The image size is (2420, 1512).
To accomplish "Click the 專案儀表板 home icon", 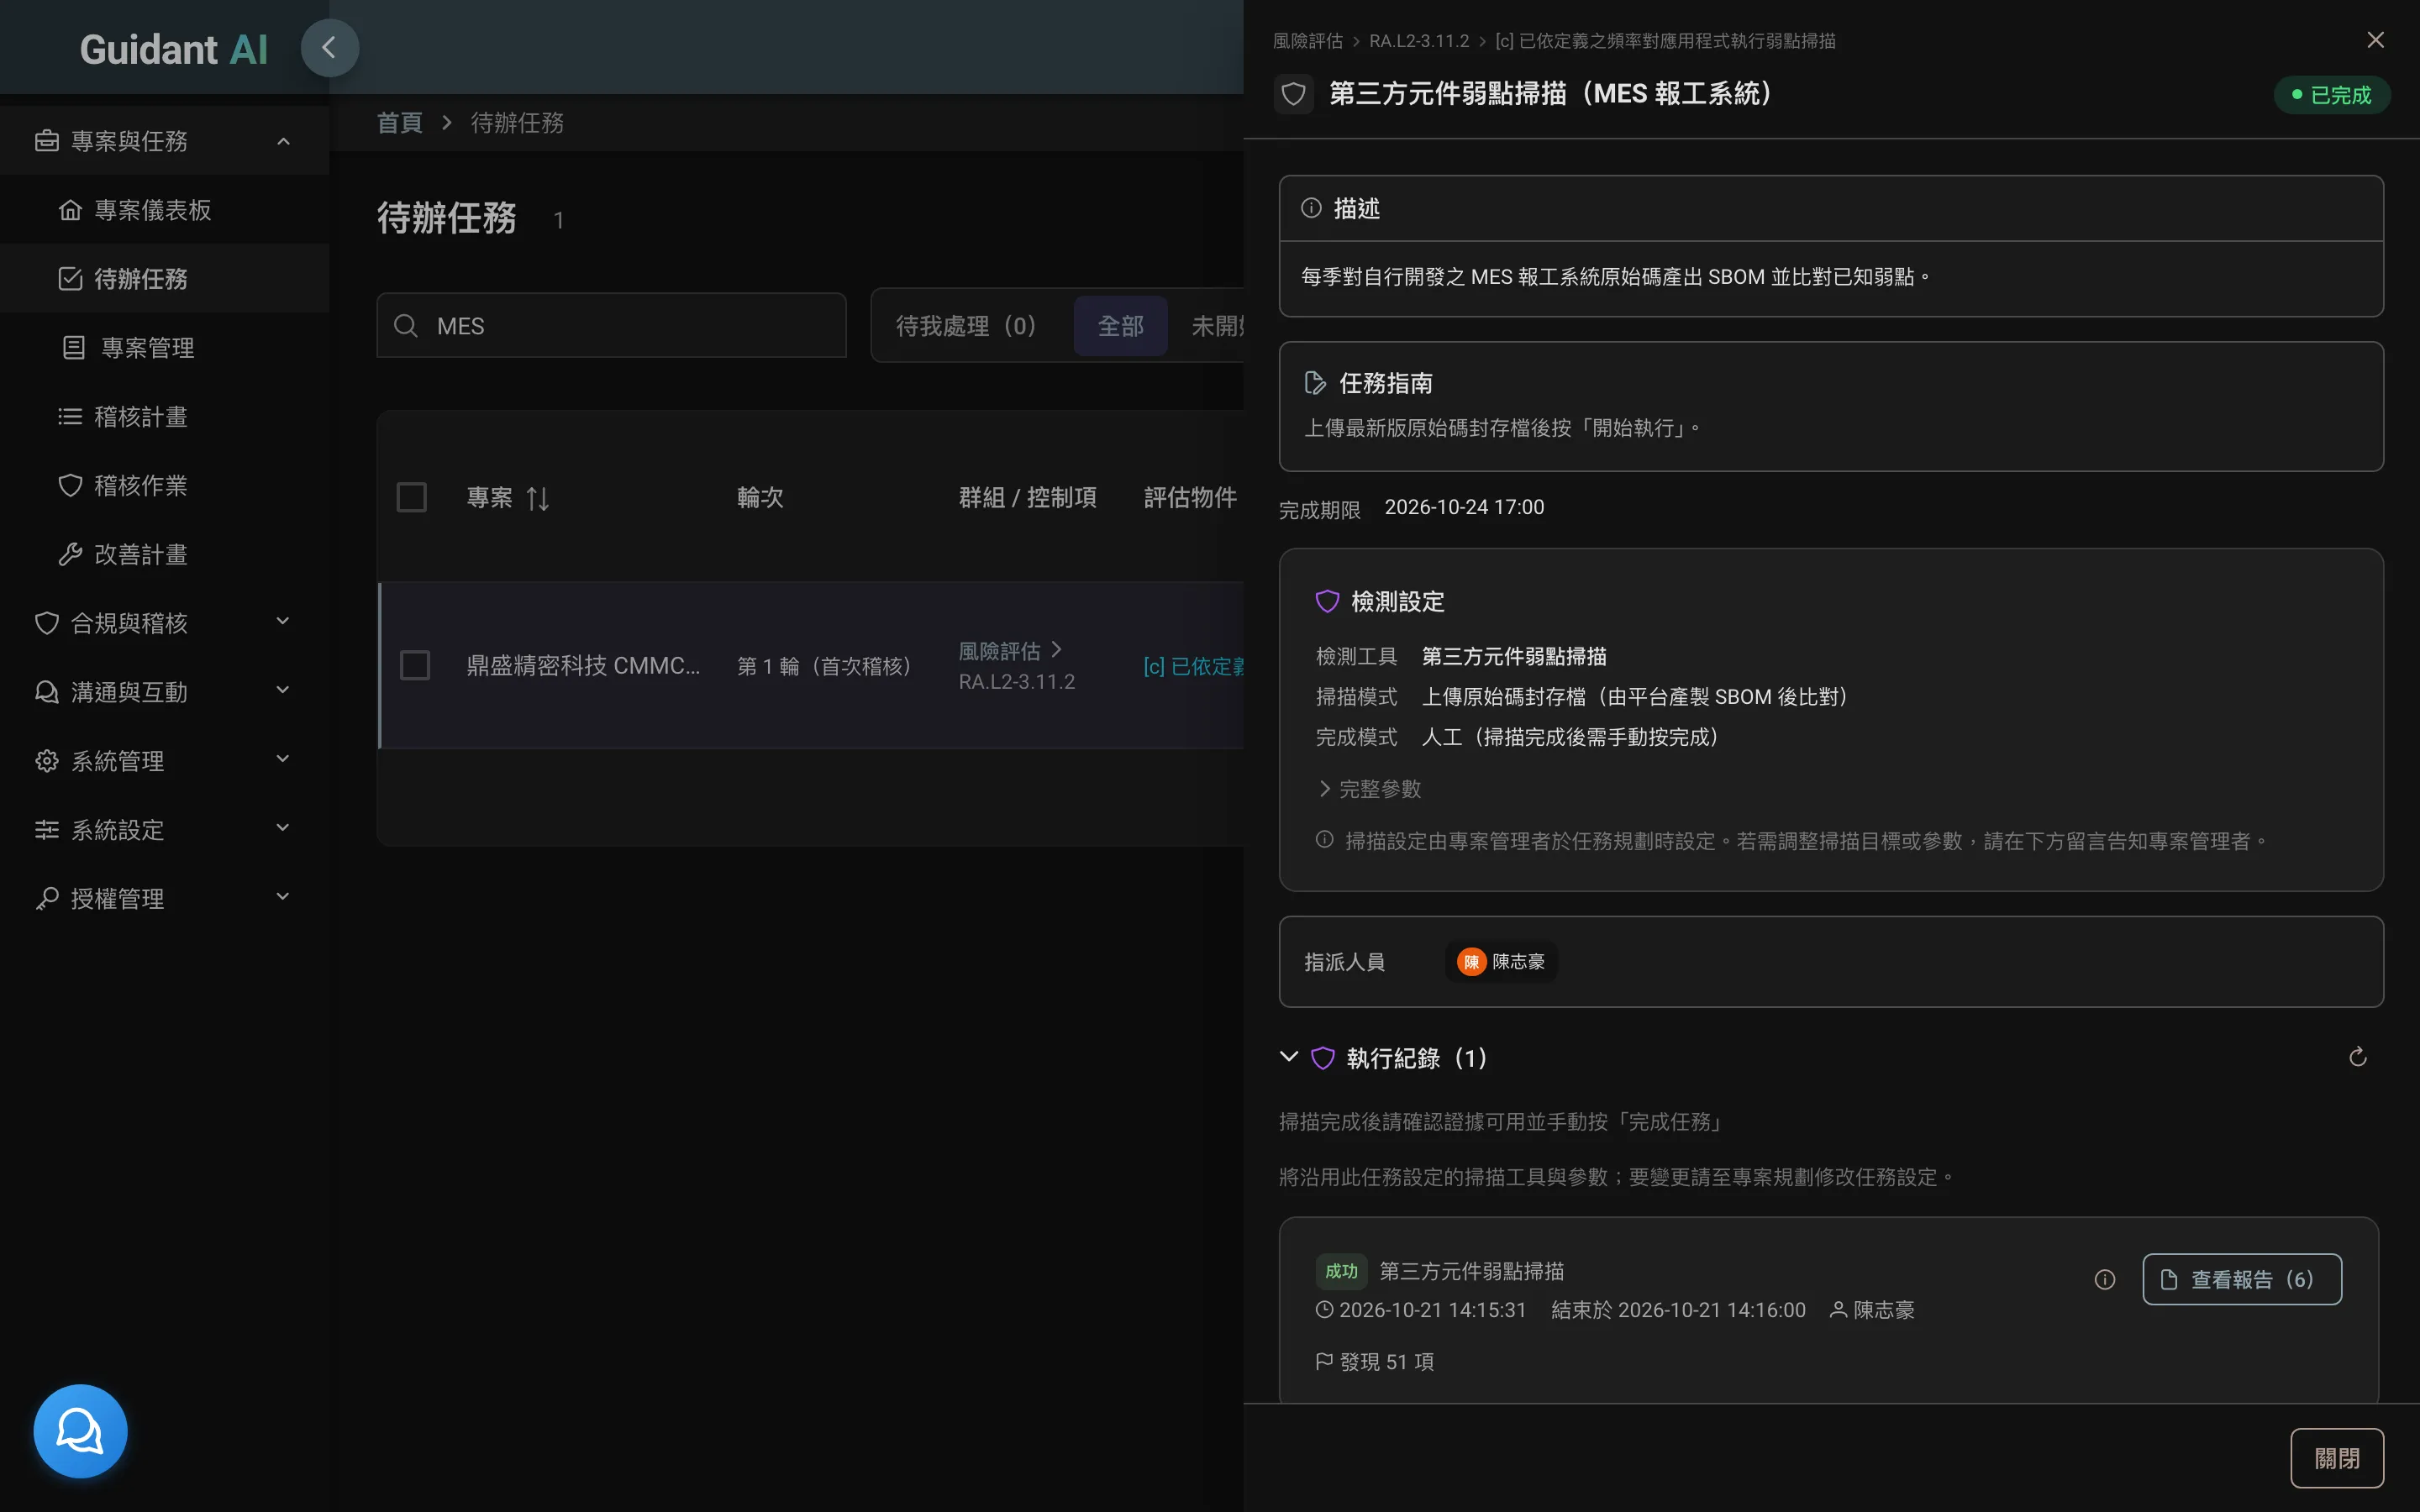I will click(70, 210).
